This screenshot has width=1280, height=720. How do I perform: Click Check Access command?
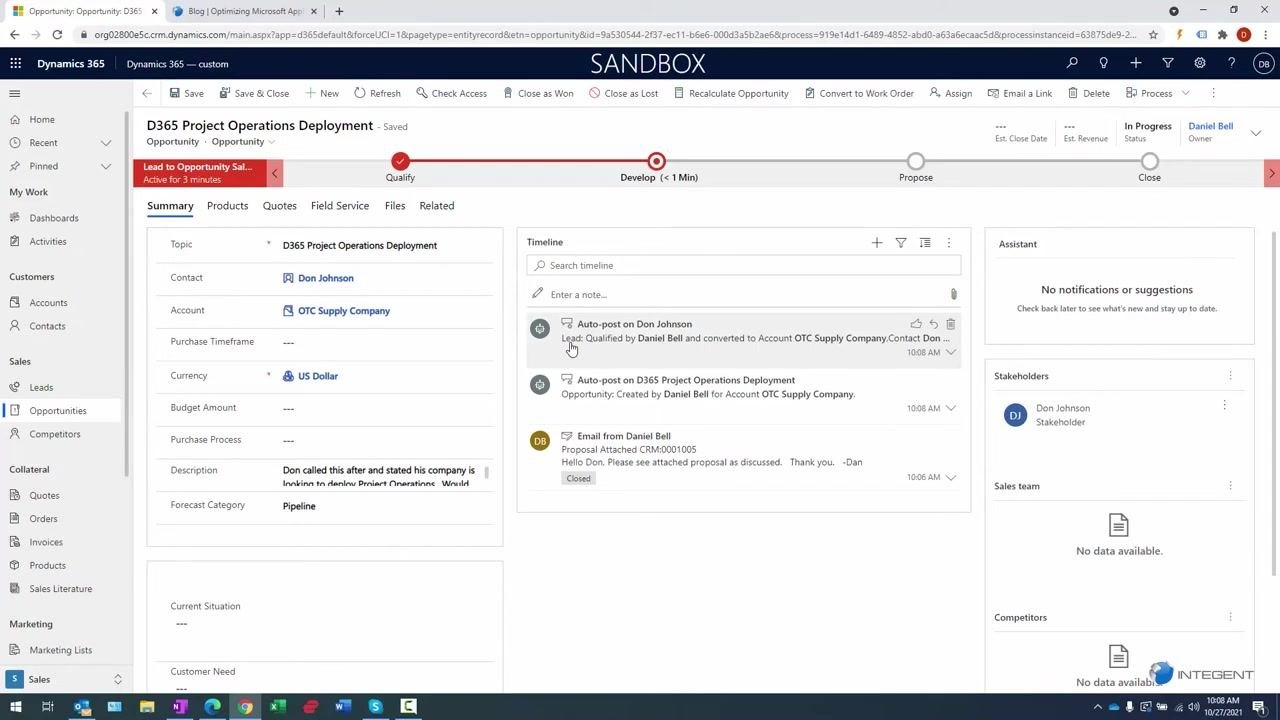[x=451, y=93]
